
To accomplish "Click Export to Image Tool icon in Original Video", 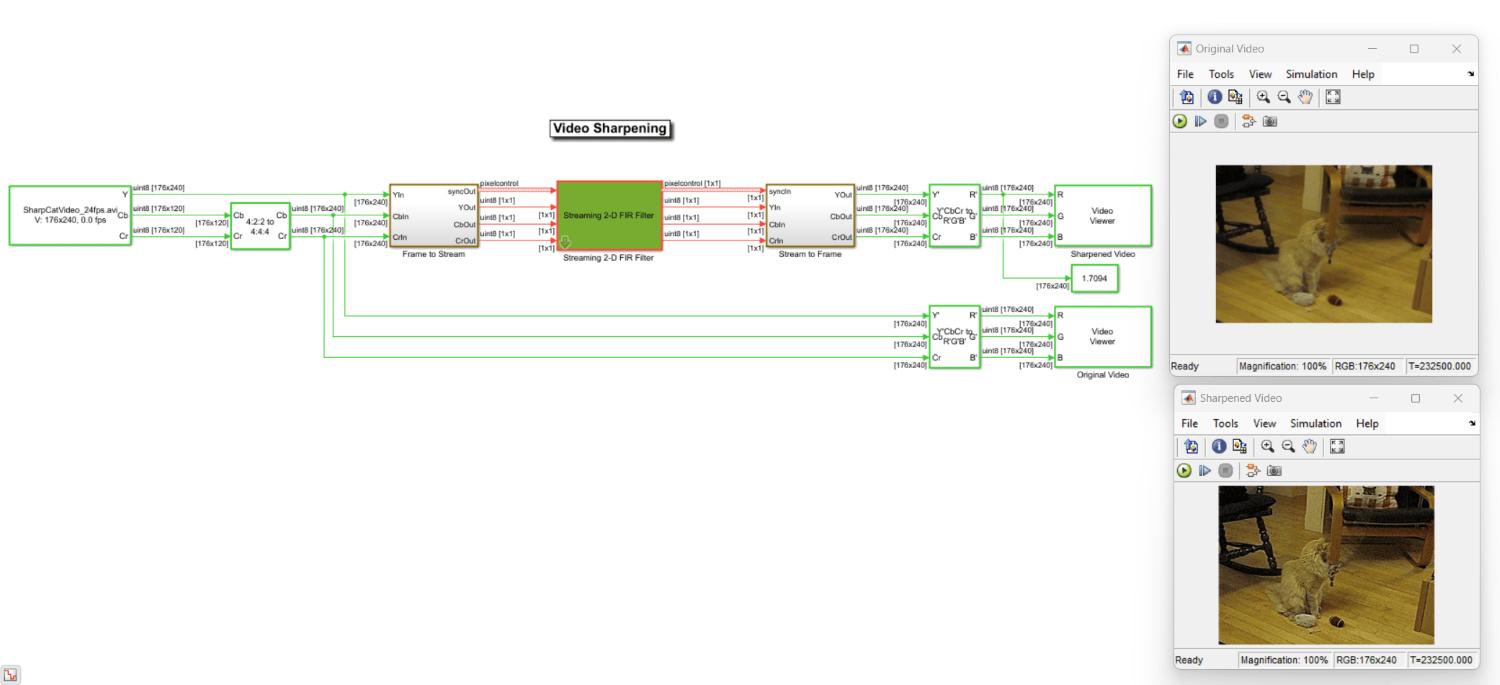I will pyautogui.click(x=1187, y=97).
